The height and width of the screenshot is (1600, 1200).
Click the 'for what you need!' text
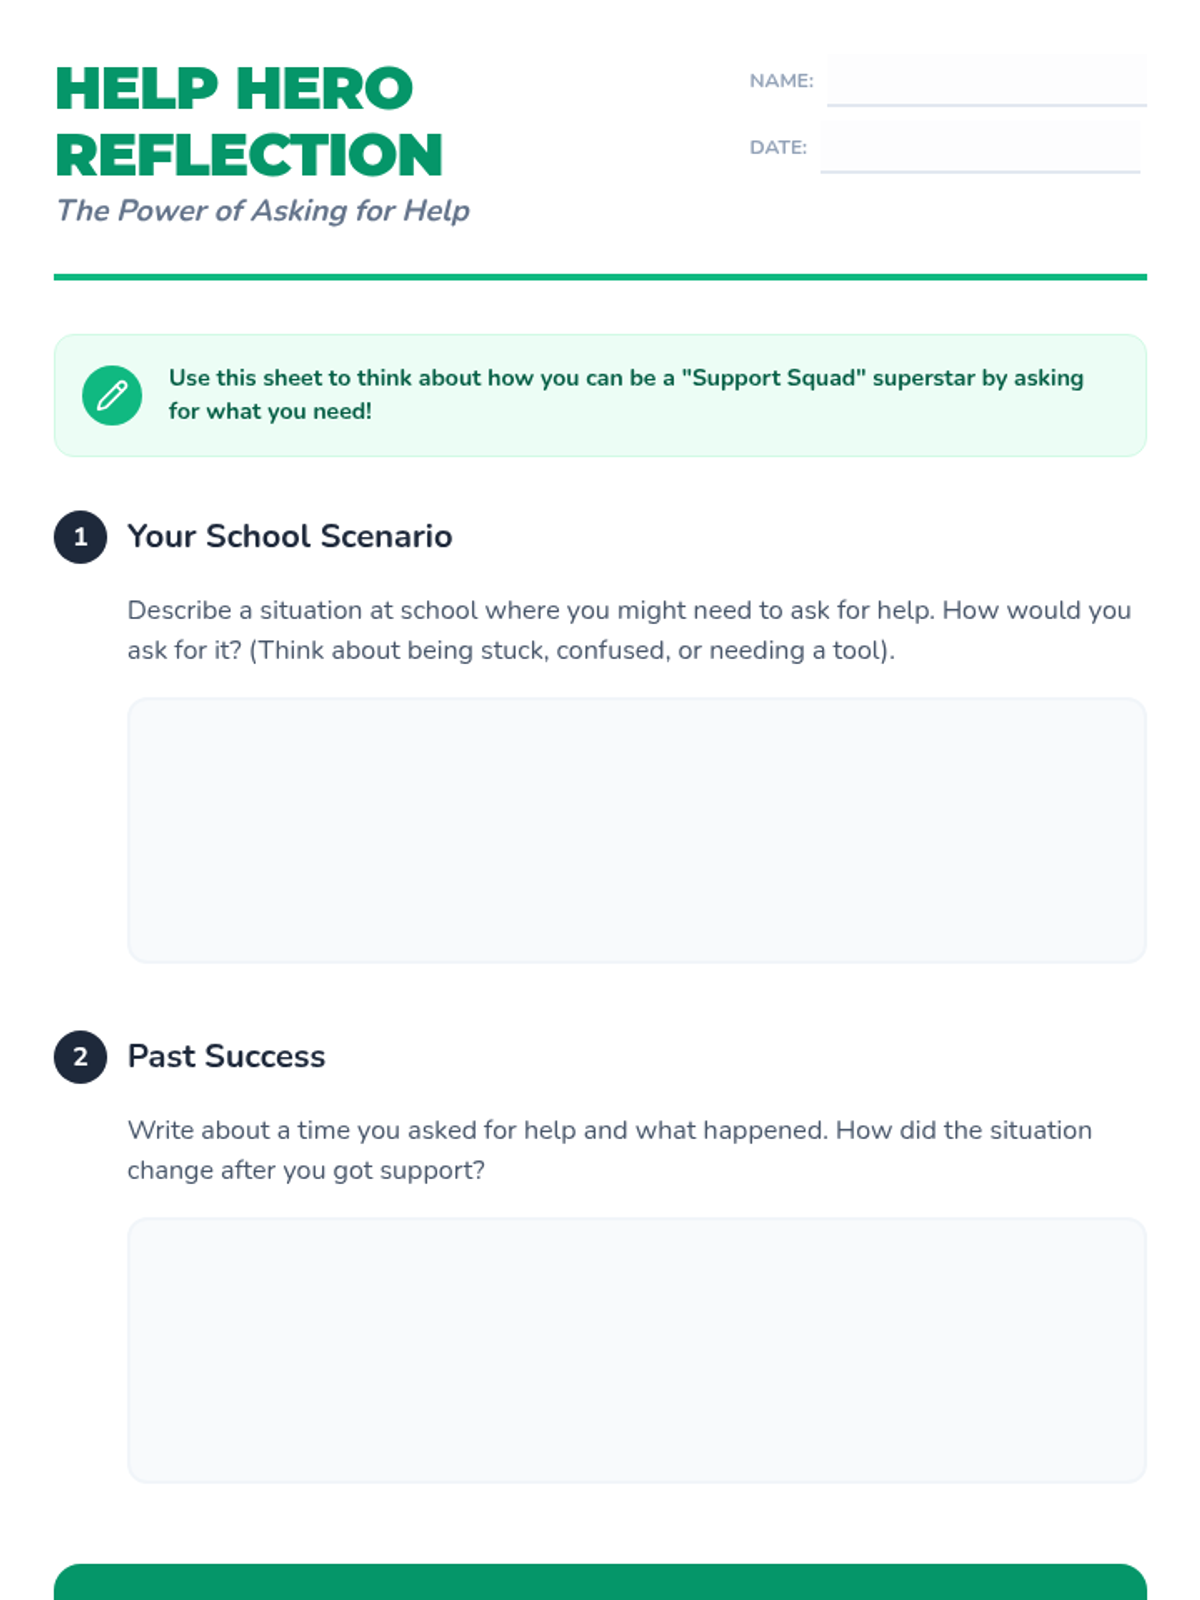tap(270, 411)
